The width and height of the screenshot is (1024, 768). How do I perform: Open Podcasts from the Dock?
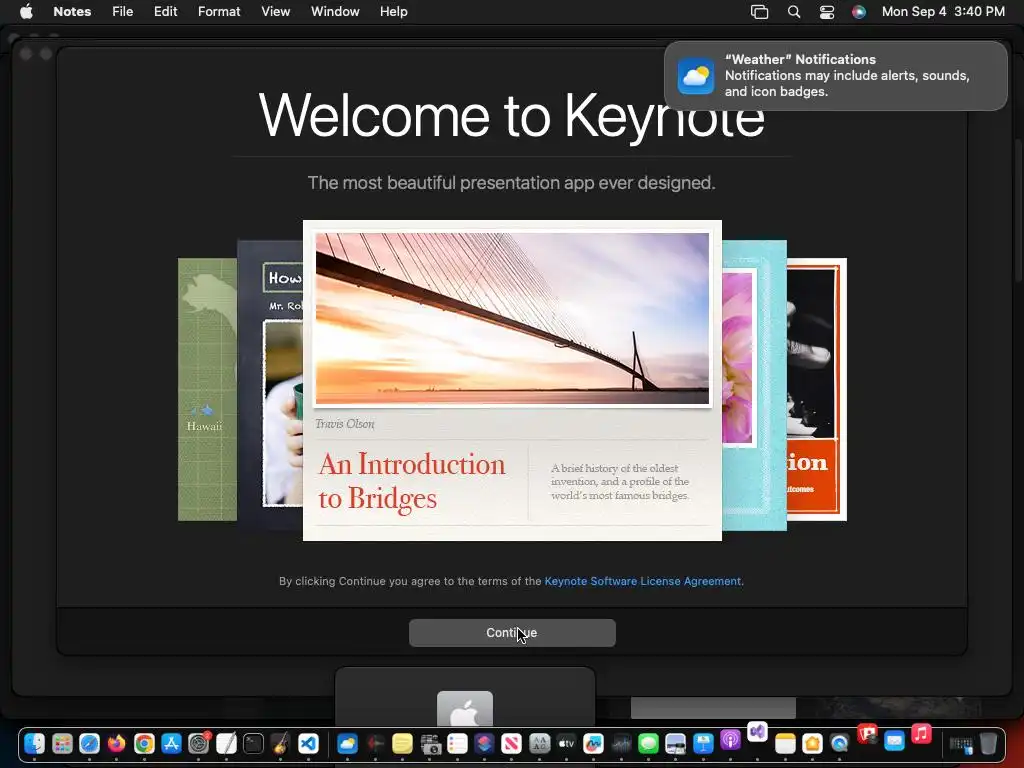[731, 739]
